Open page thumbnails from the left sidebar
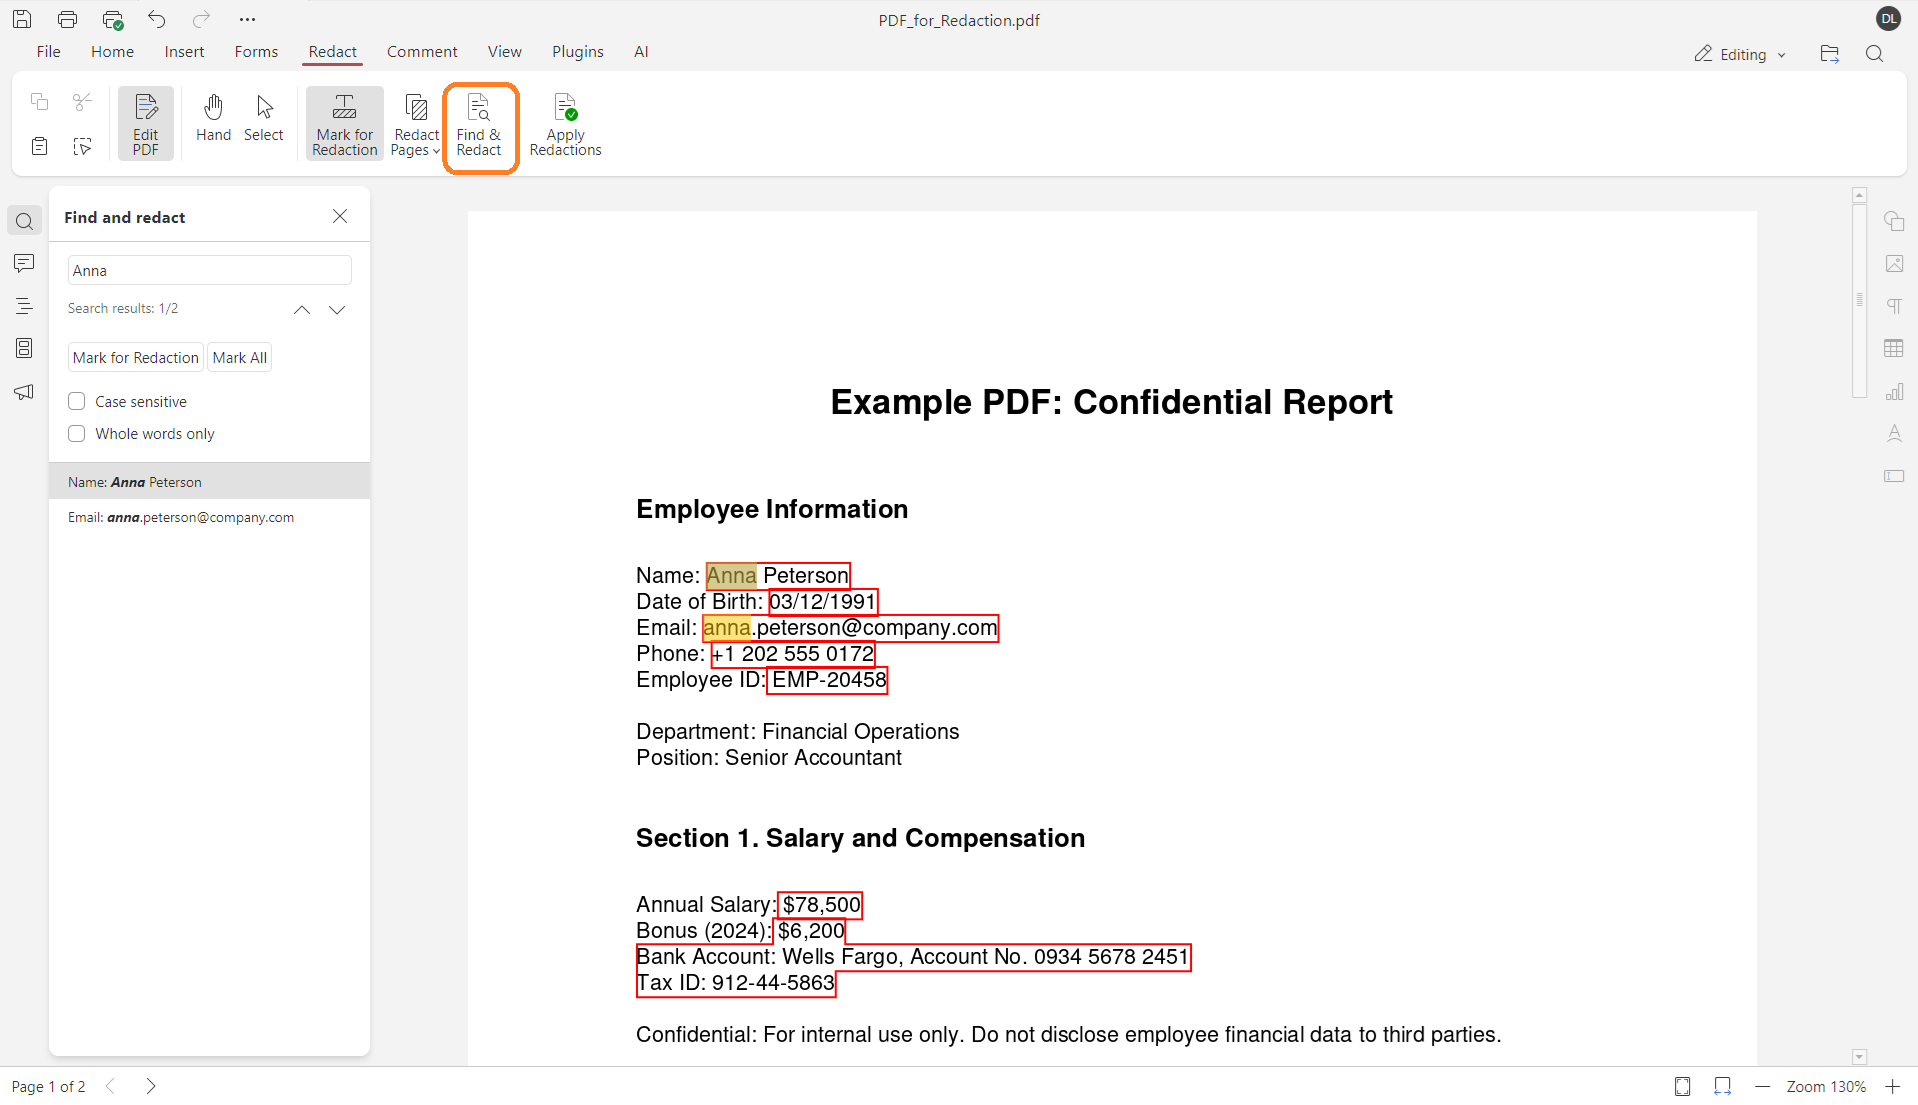Screen dimensions: 1918x1105 coord(23,348)
